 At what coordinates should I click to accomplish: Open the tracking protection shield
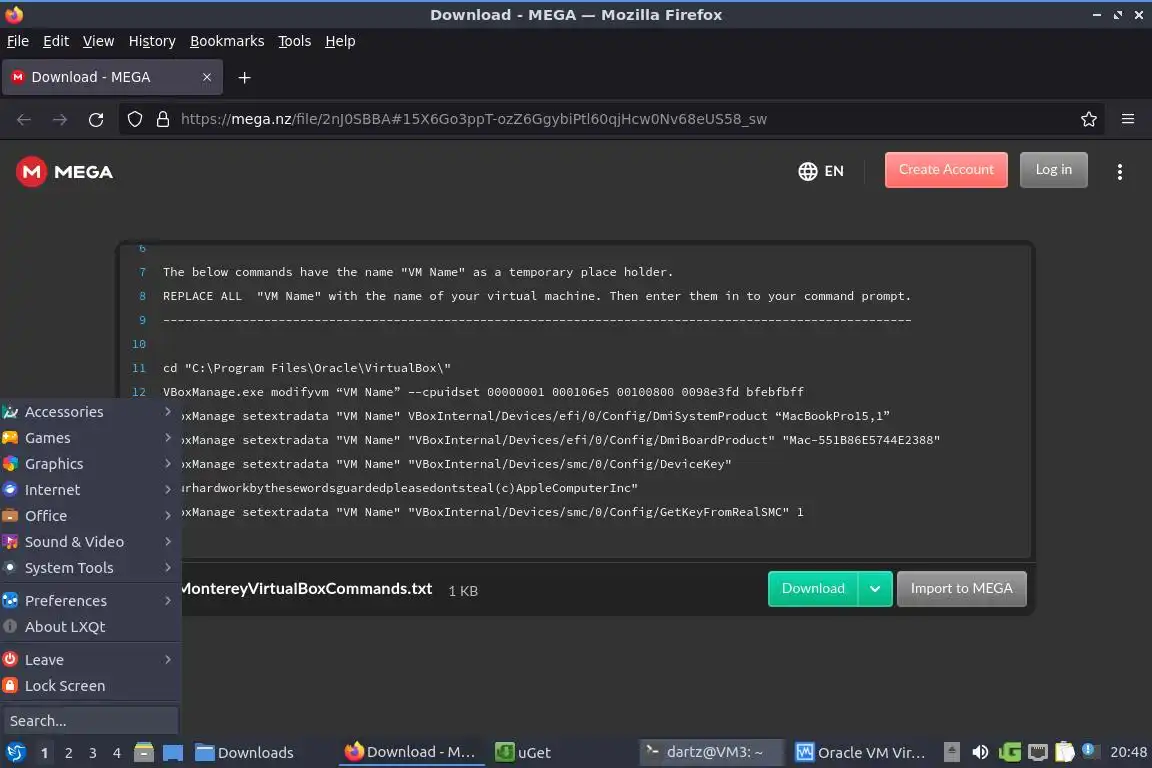pyautogui.click(x=134, y=119)
